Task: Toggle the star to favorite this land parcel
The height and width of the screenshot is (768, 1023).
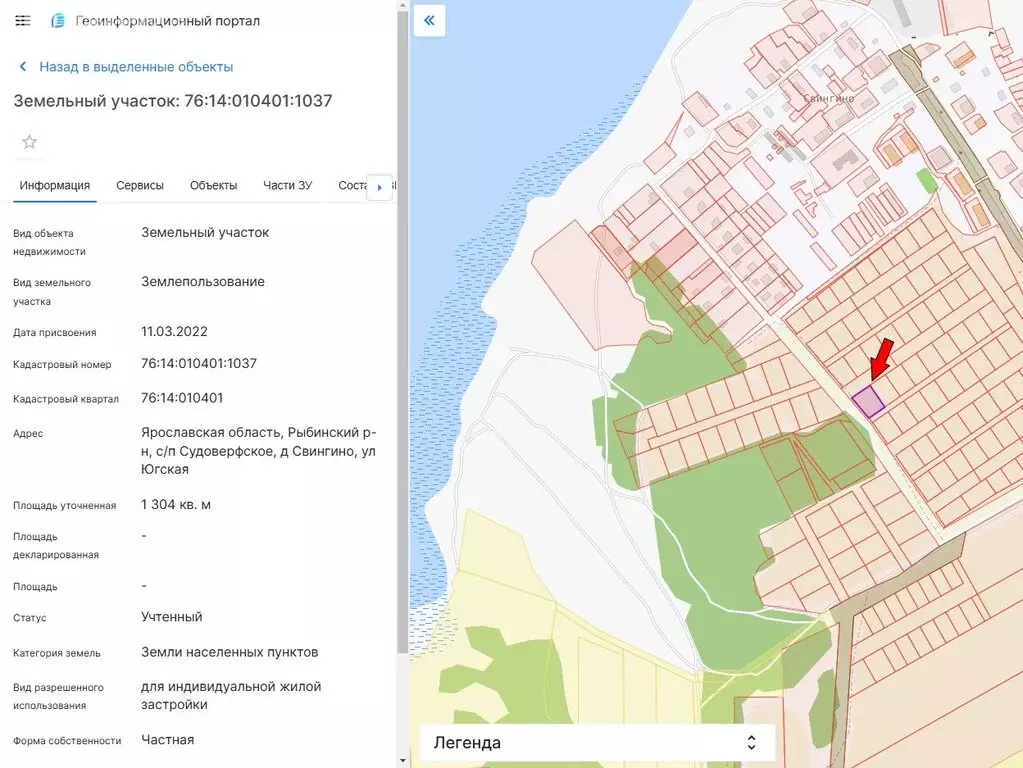Action: [28, 142]
